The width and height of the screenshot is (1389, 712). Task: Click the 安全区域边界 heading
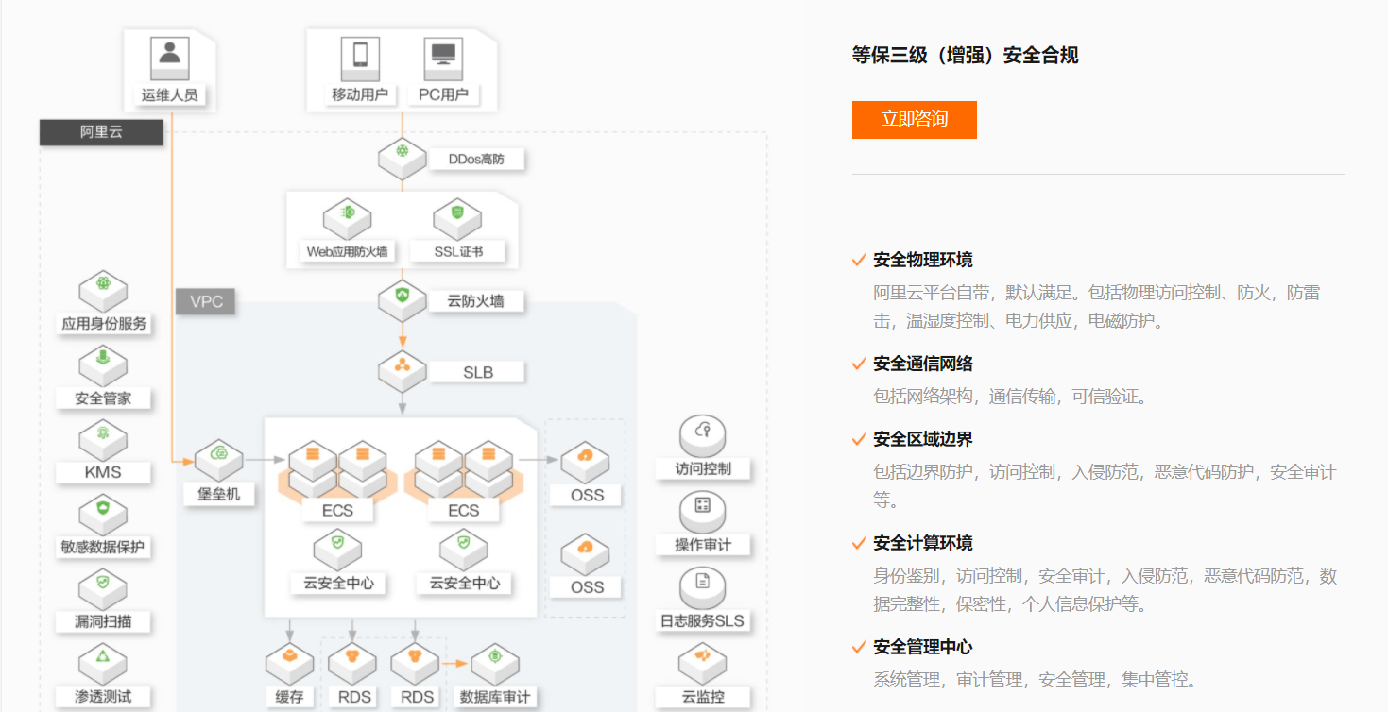[923, 439]
